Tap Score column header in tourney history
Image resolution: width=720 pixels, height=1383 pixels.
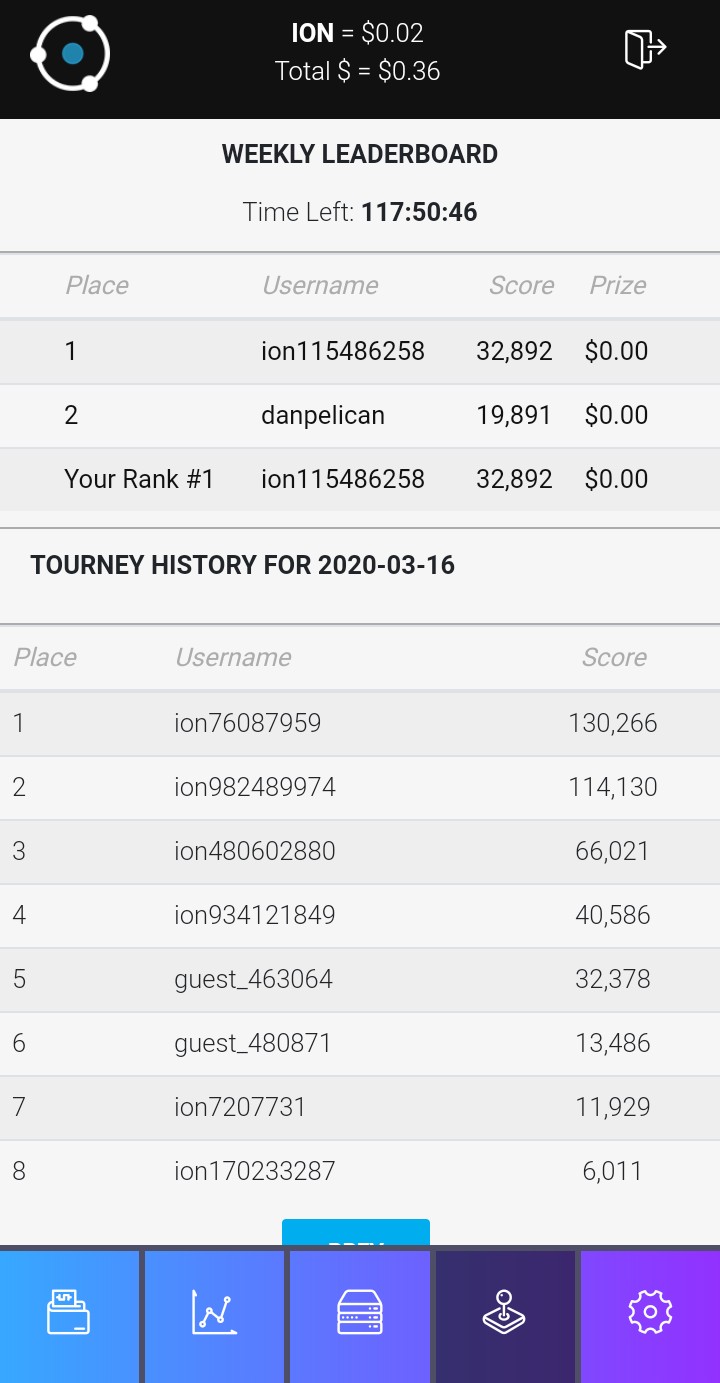pos(614,657)
